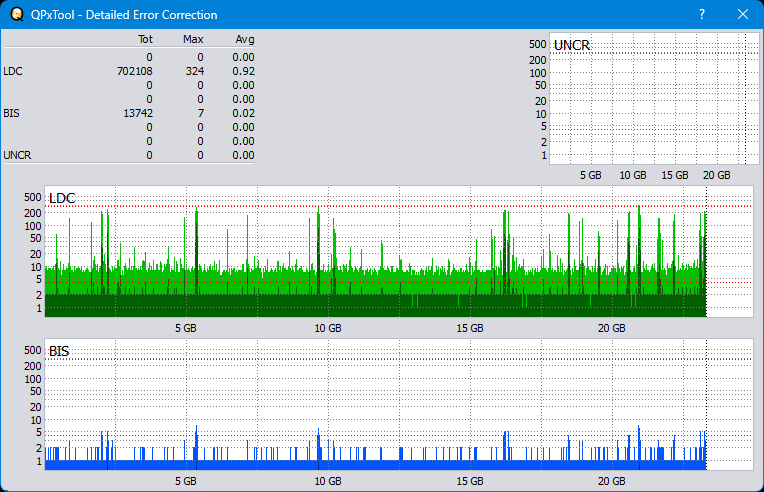Click the Max column header
Screen dimensions: 764x492
pos(193,39)
